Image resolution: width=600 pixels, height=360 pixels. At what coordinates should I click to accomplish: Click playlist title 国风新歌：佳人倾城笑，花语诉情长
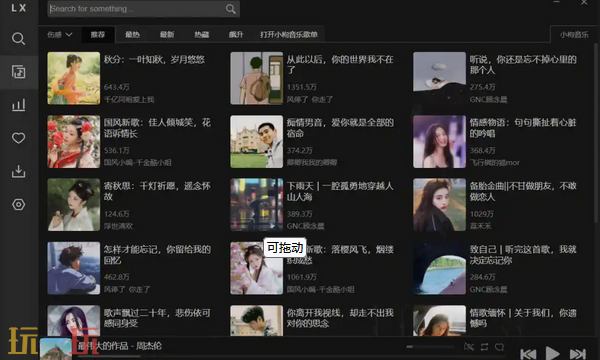tap(157, 128)
